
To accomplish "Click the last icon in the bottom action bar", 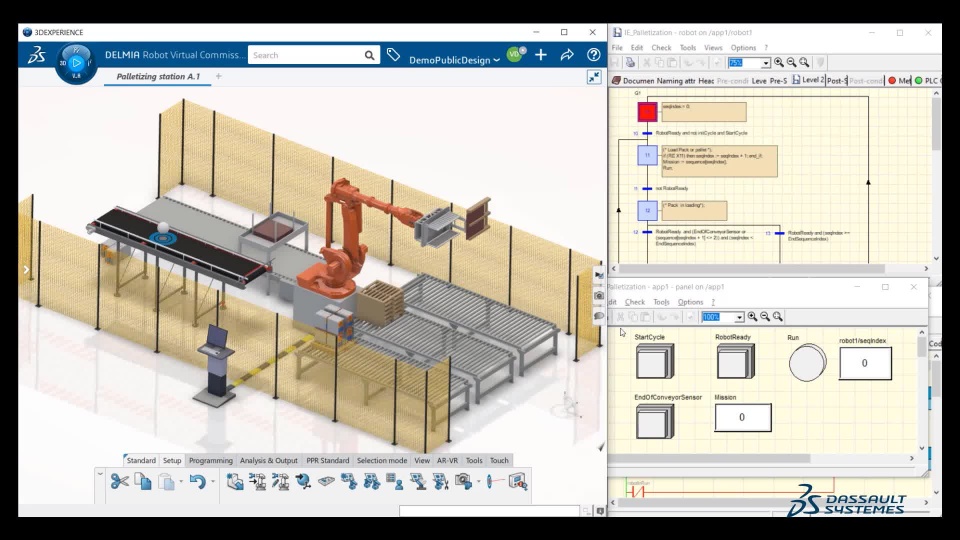I will [x=518, y=482].
